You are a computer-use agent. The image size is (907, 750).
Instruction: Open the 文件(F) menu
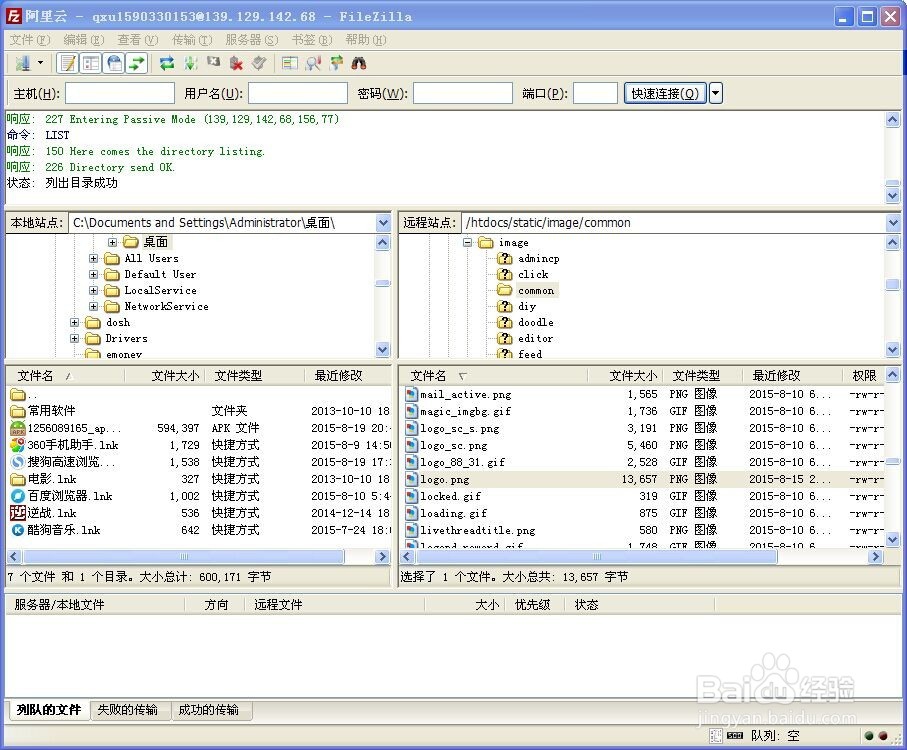pyautogui.click(x=30, y=40)
